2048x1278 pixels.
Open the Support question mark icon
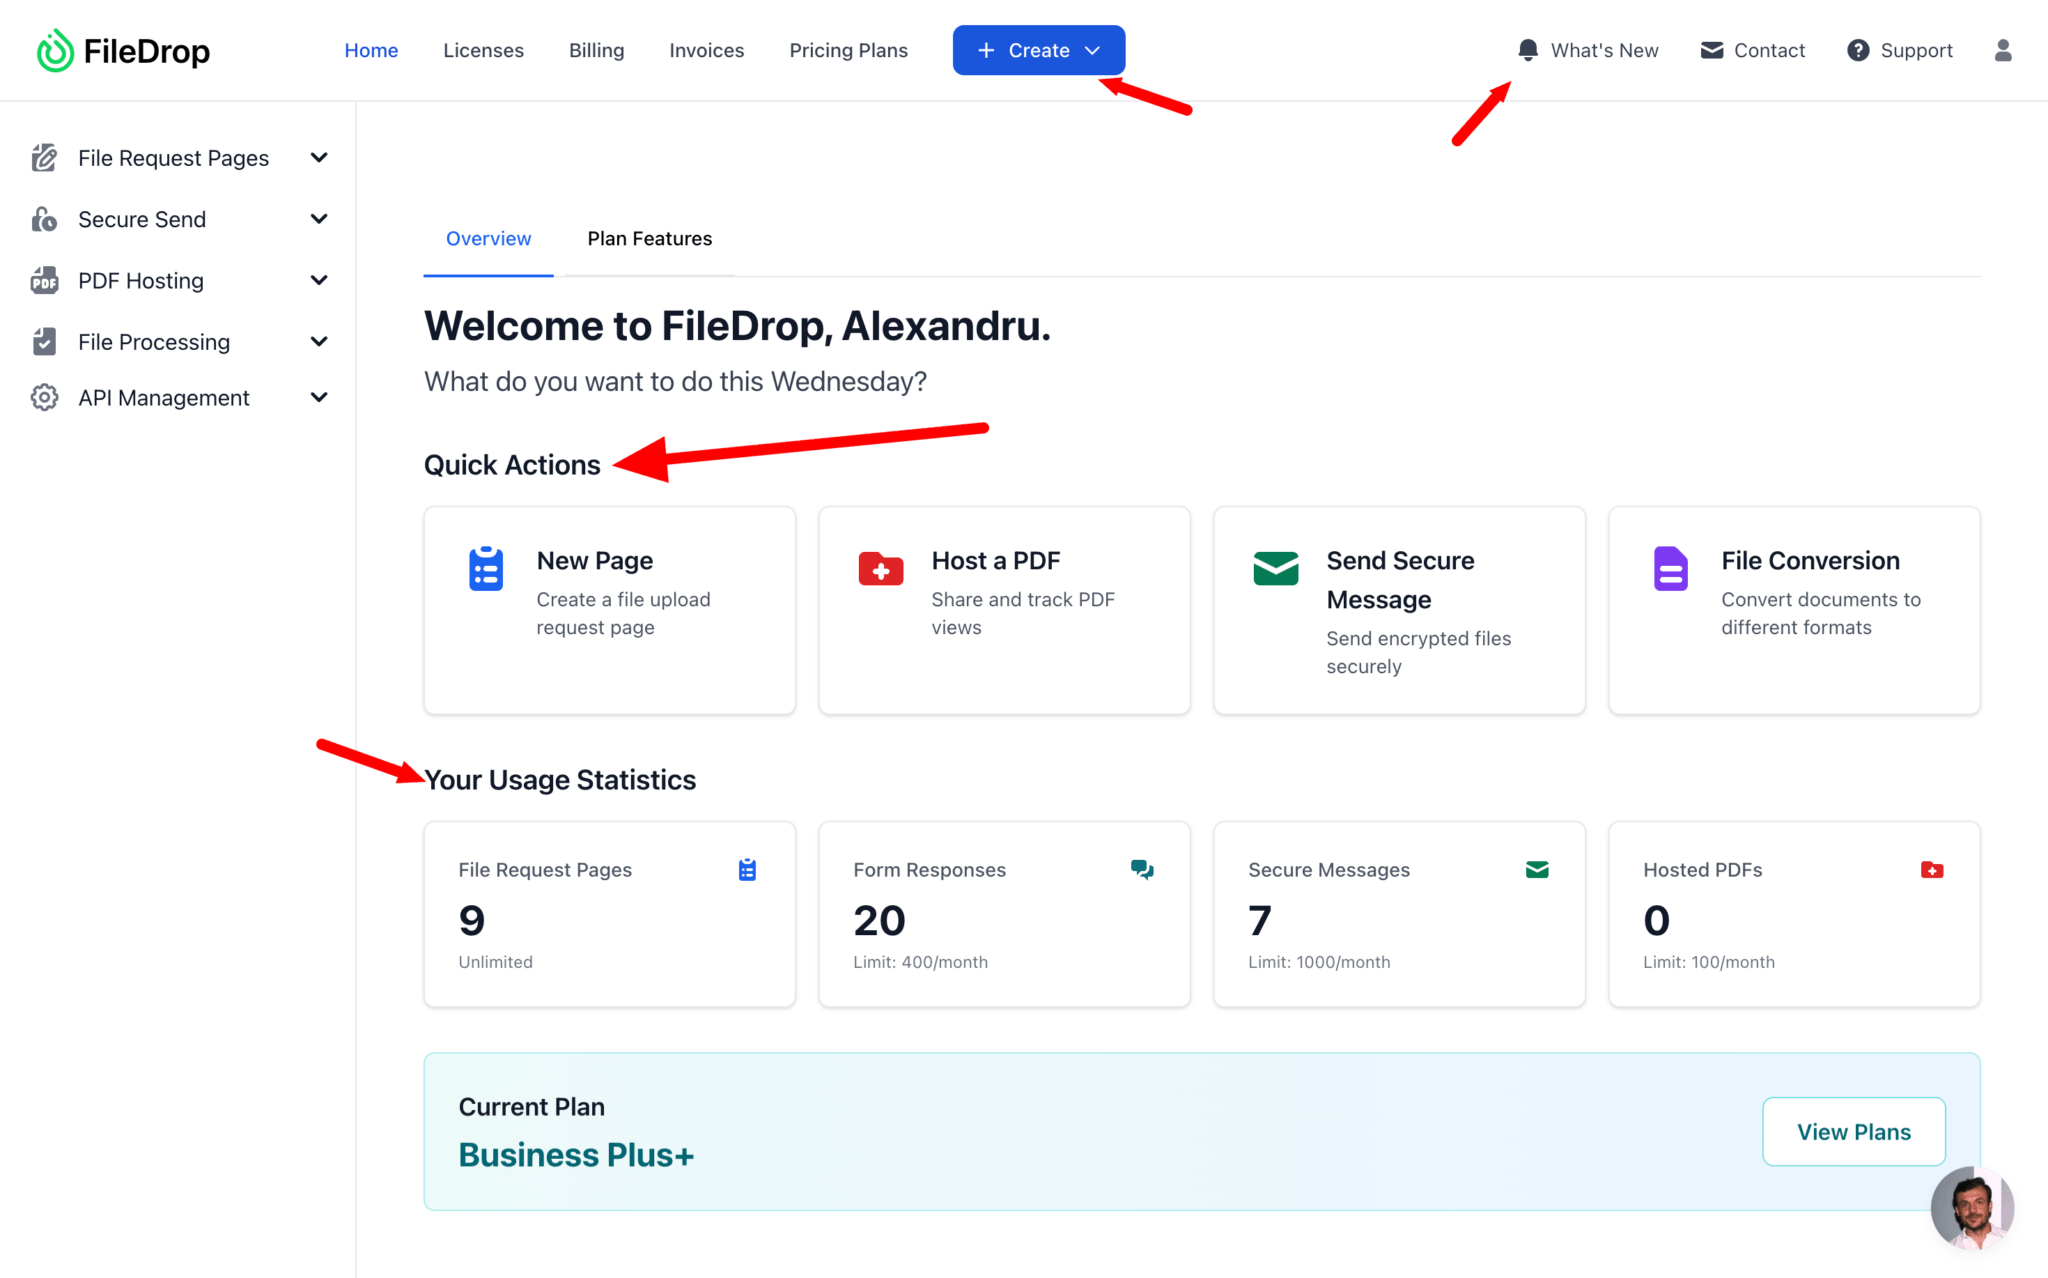1857,50
